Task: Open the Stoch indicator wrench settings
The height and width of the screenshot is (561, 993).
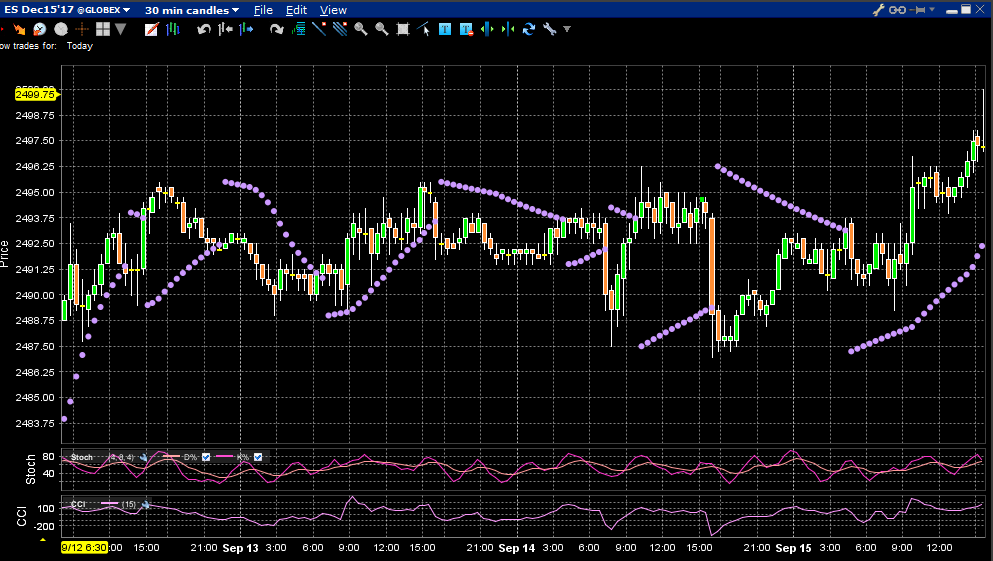Action: (x=144, y=457)
